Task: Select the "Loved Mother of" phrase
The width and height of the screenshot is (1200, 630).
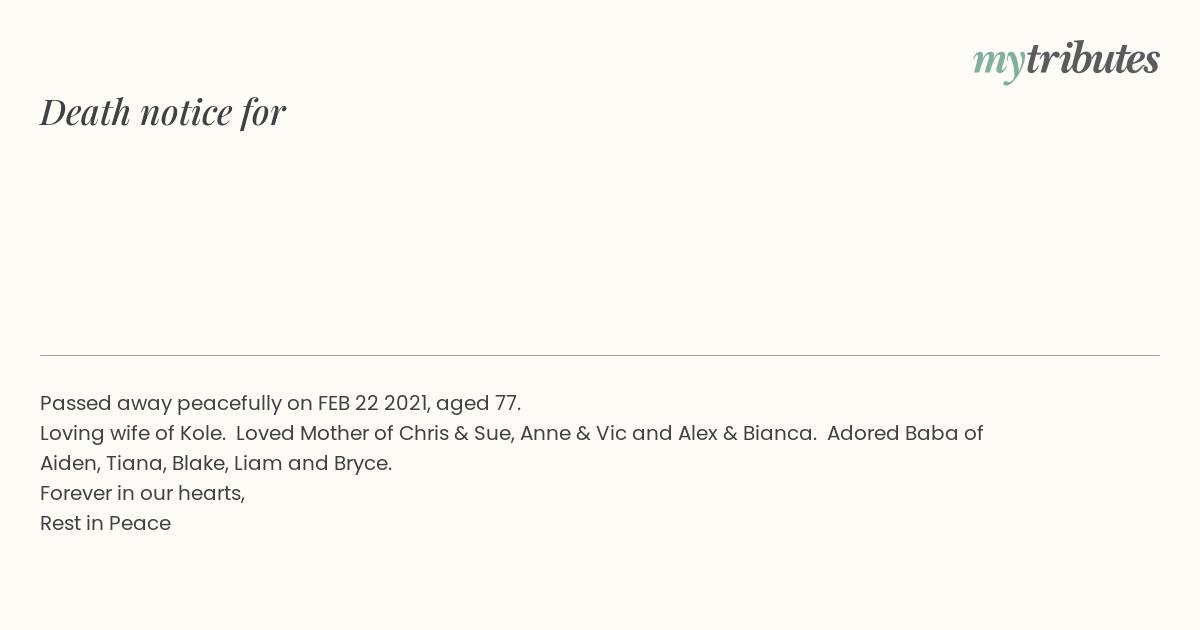Action: pos(315,434)
